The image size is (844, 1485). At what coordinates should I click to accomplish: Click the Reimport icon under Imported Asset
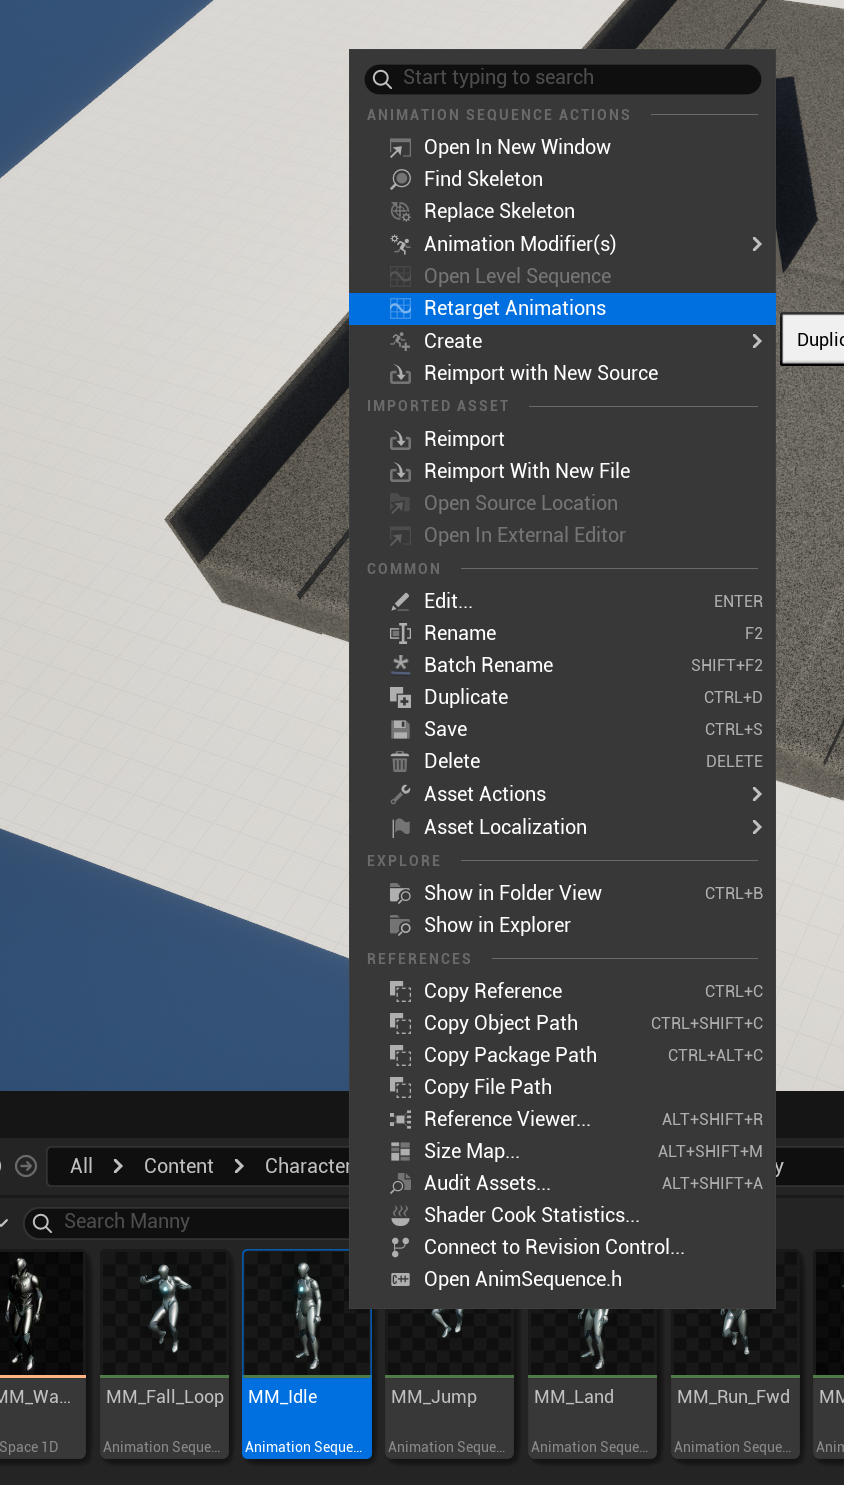tap(400, 440)
